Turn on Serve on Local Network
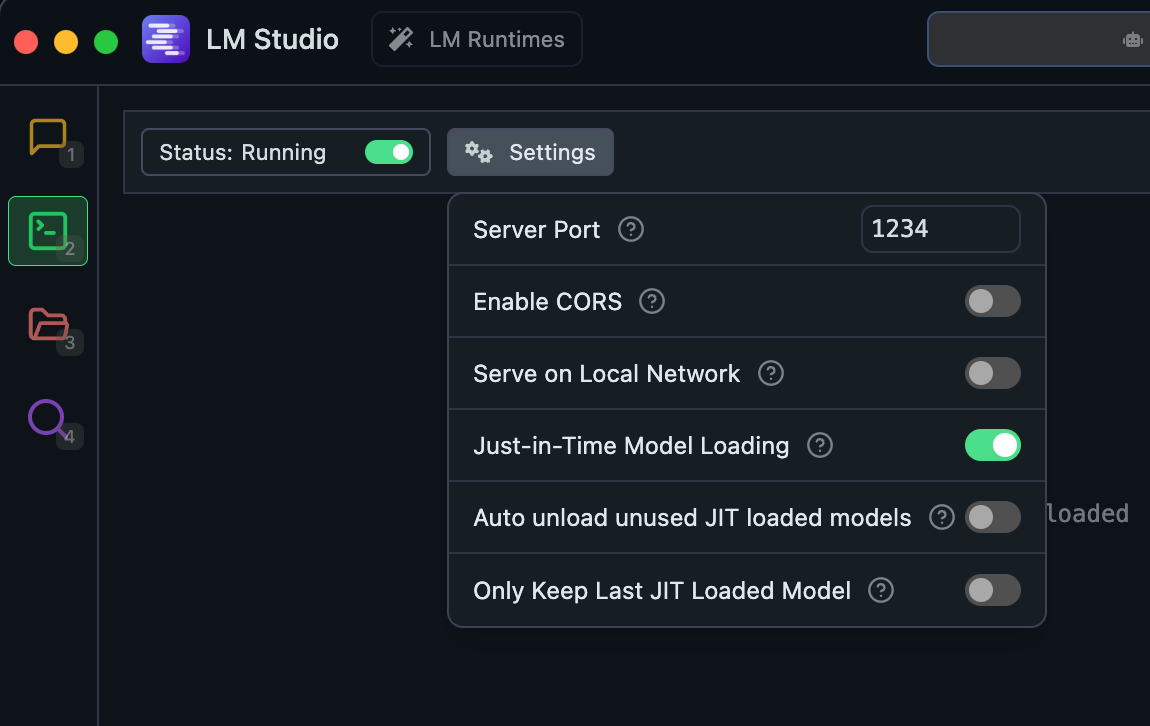1150x726 pixels. tap(992, 373)
